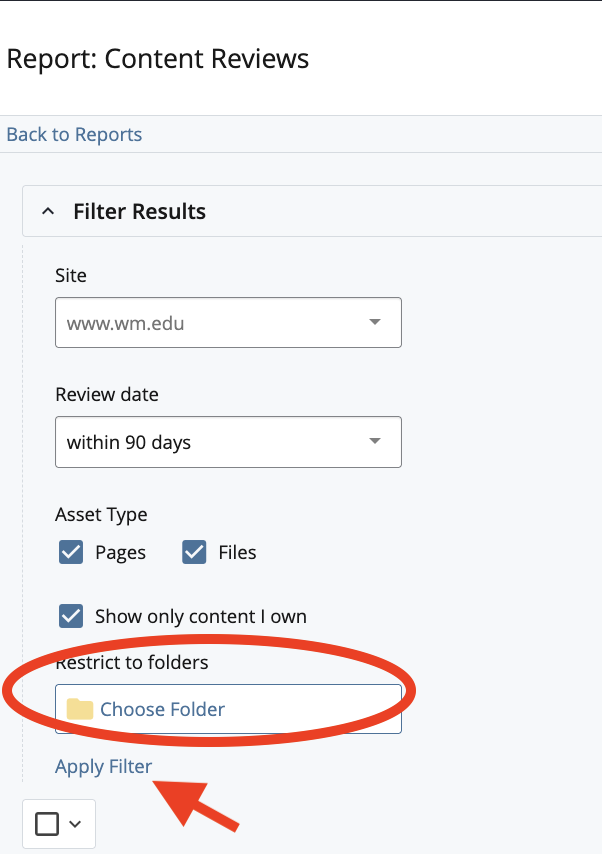Open the Review date combo showing within 90 days

click(x=228, y=441)
